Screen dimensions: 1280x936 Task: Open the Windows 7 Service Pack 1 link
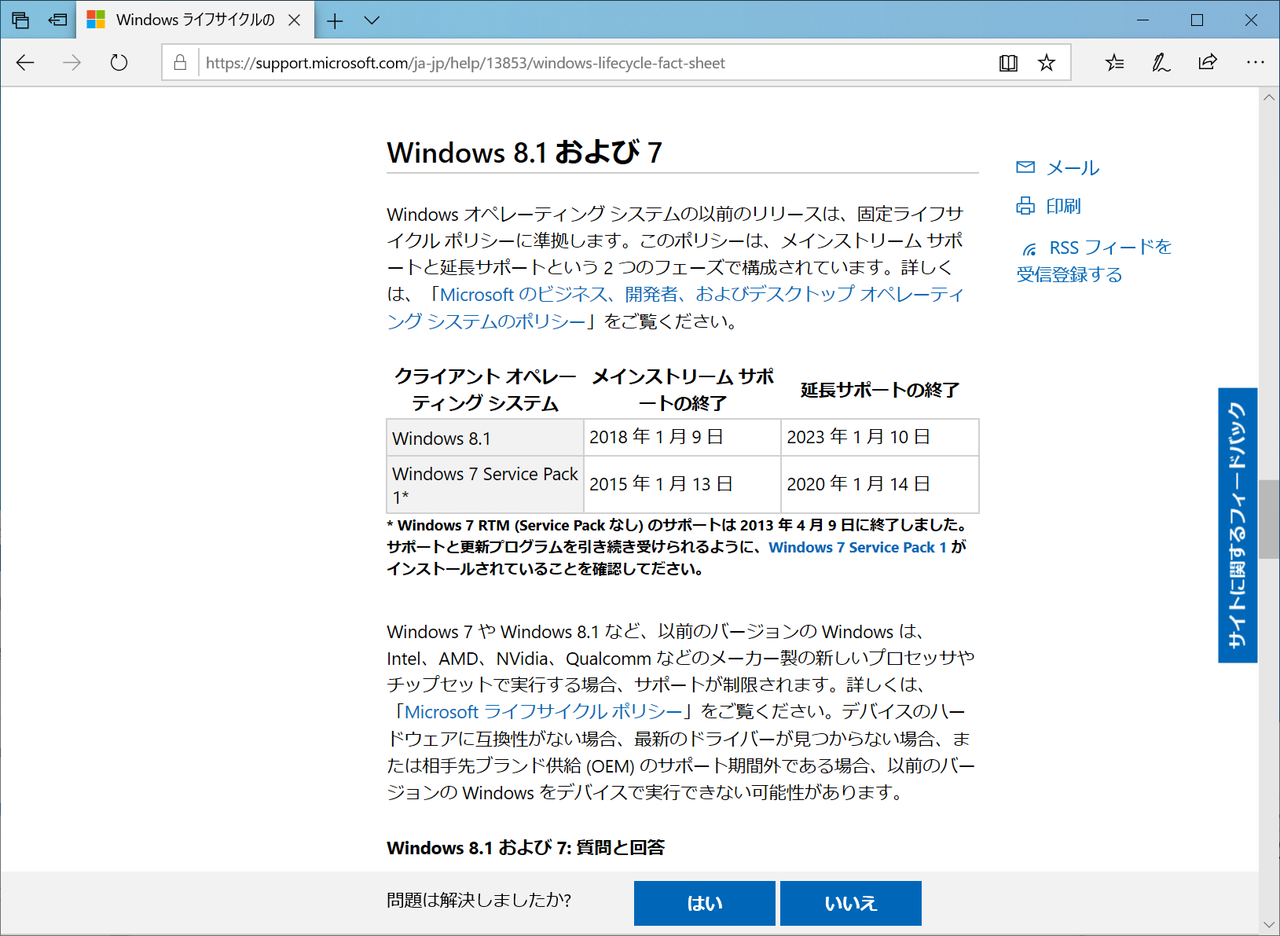(x=857, y=547)
